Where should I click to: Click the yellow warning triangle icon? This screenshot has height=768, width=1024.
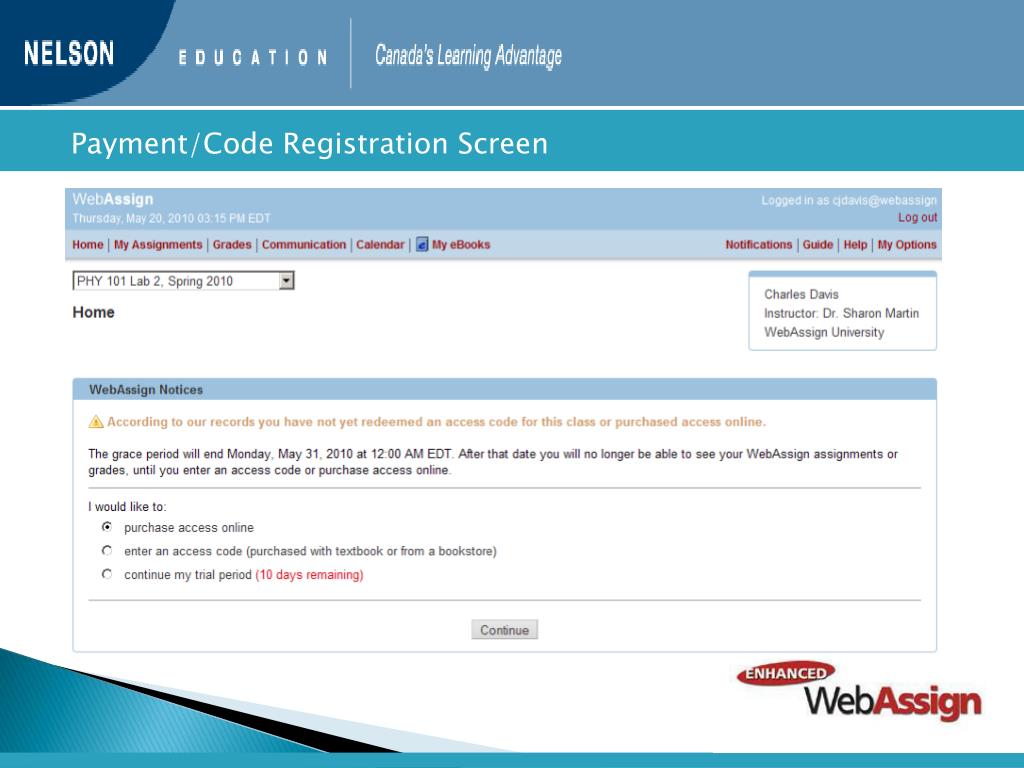click(x=96, y=422)
